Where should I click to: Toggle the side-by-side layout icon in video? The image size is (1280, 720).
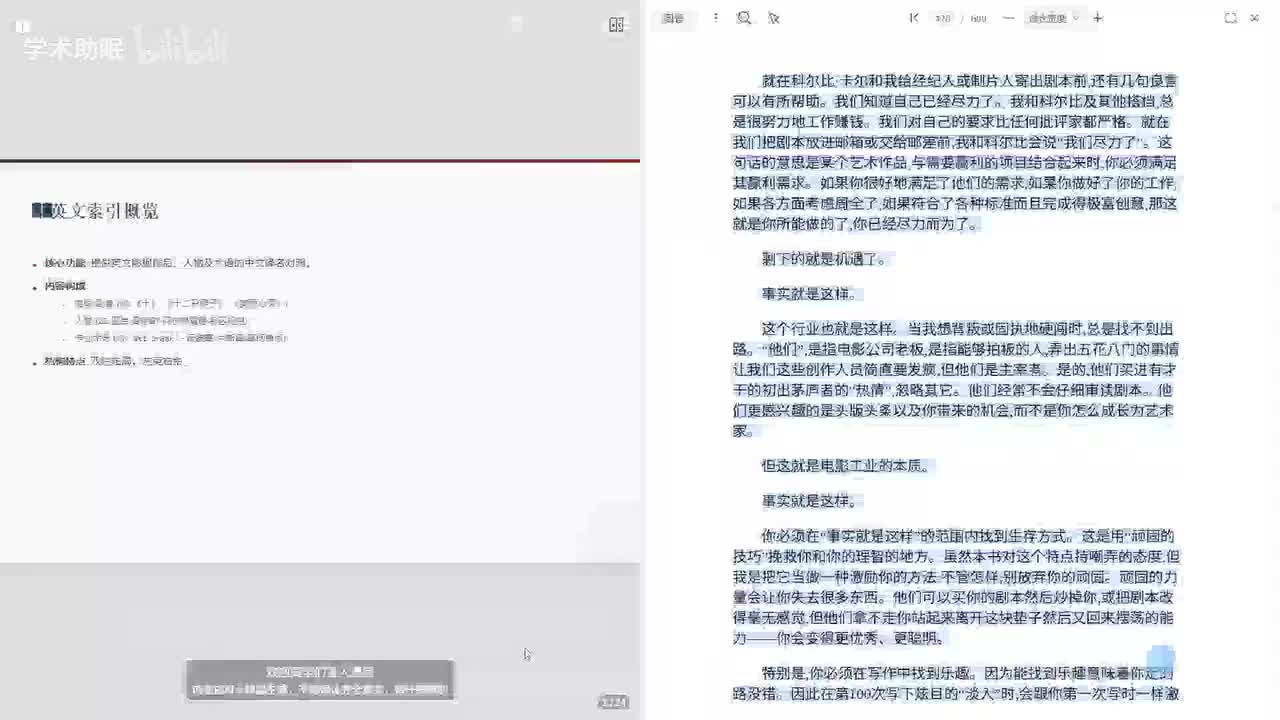[x=616, y=25]
